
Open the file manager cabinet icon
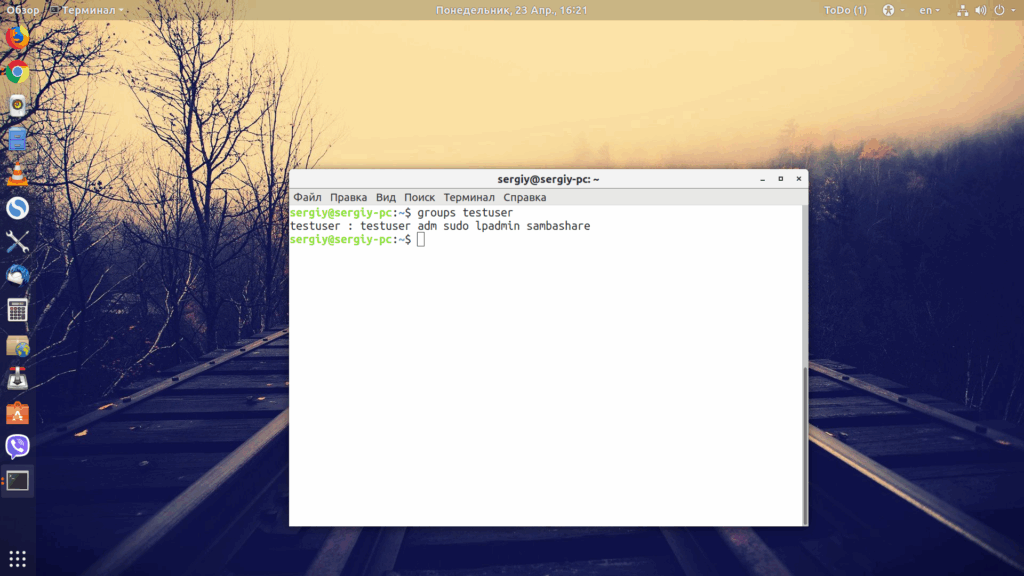18,139
